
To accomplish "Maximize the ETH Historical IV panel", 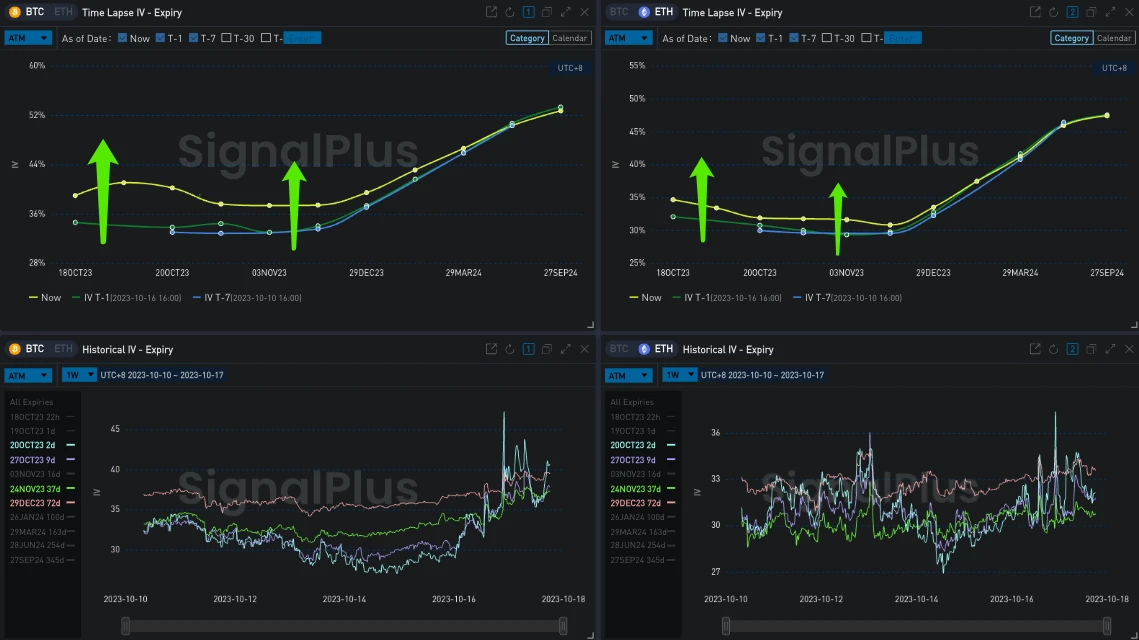I will click(x=1110, y=349).
